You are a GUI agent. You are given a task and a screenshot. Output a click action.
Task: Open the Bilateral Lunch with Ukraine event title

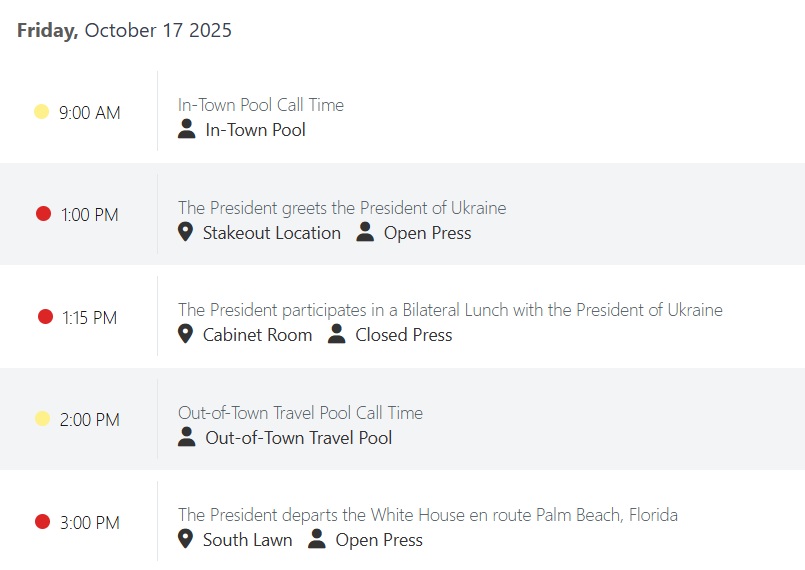tap(450, 310)
